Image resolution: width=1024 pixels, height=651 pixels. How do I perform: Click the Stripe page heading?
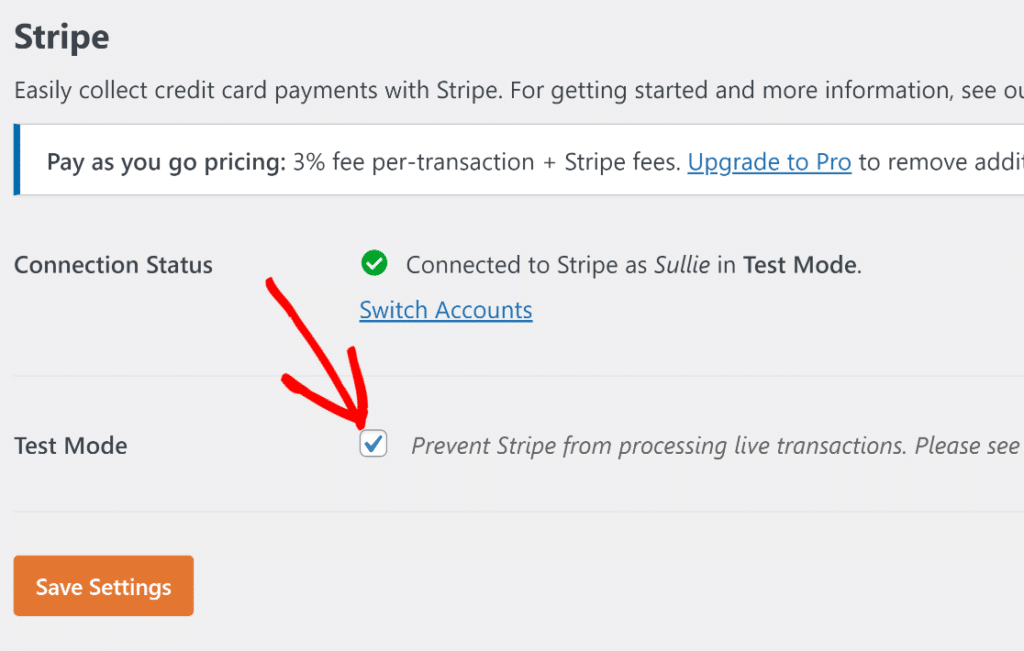(60, 36)
